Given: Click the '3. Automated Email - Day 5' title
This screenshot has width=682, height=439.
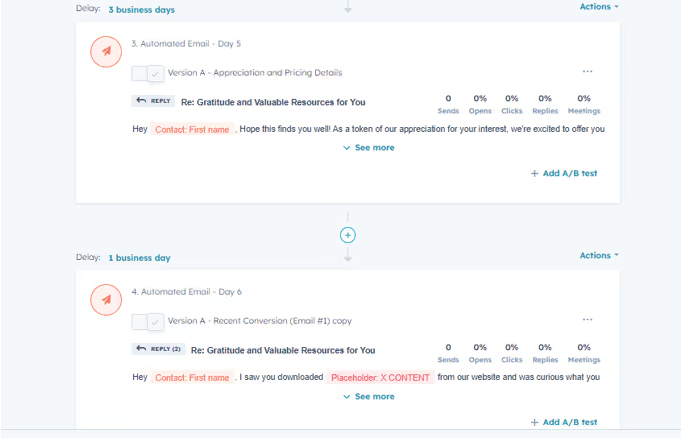Looking at the screenshot, I should coord(186,44).
